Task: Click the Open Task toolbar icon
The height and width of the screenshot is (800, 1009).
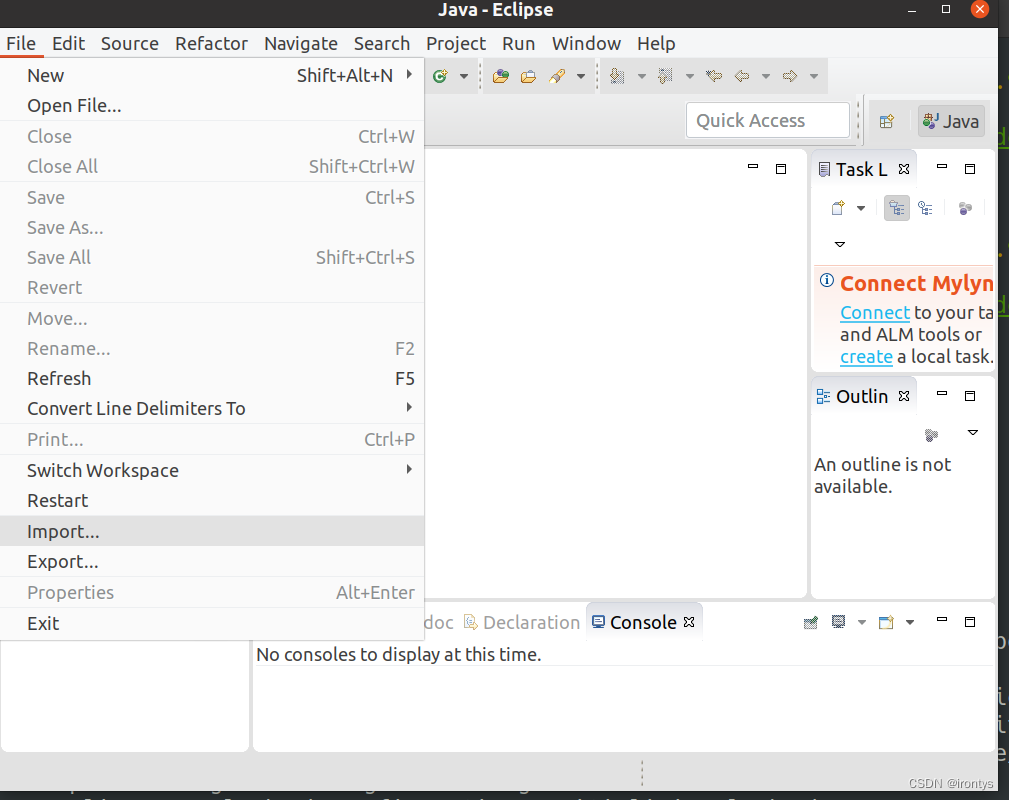Action: tap(528, 77)
